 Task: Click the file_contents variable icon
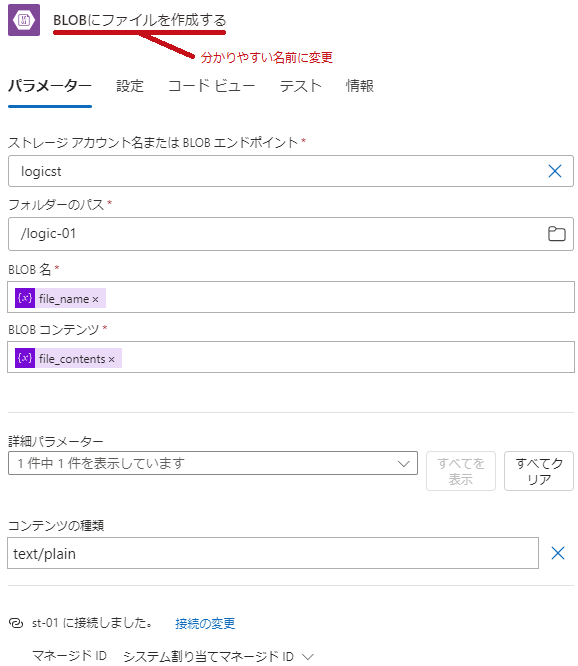point(25,358)
